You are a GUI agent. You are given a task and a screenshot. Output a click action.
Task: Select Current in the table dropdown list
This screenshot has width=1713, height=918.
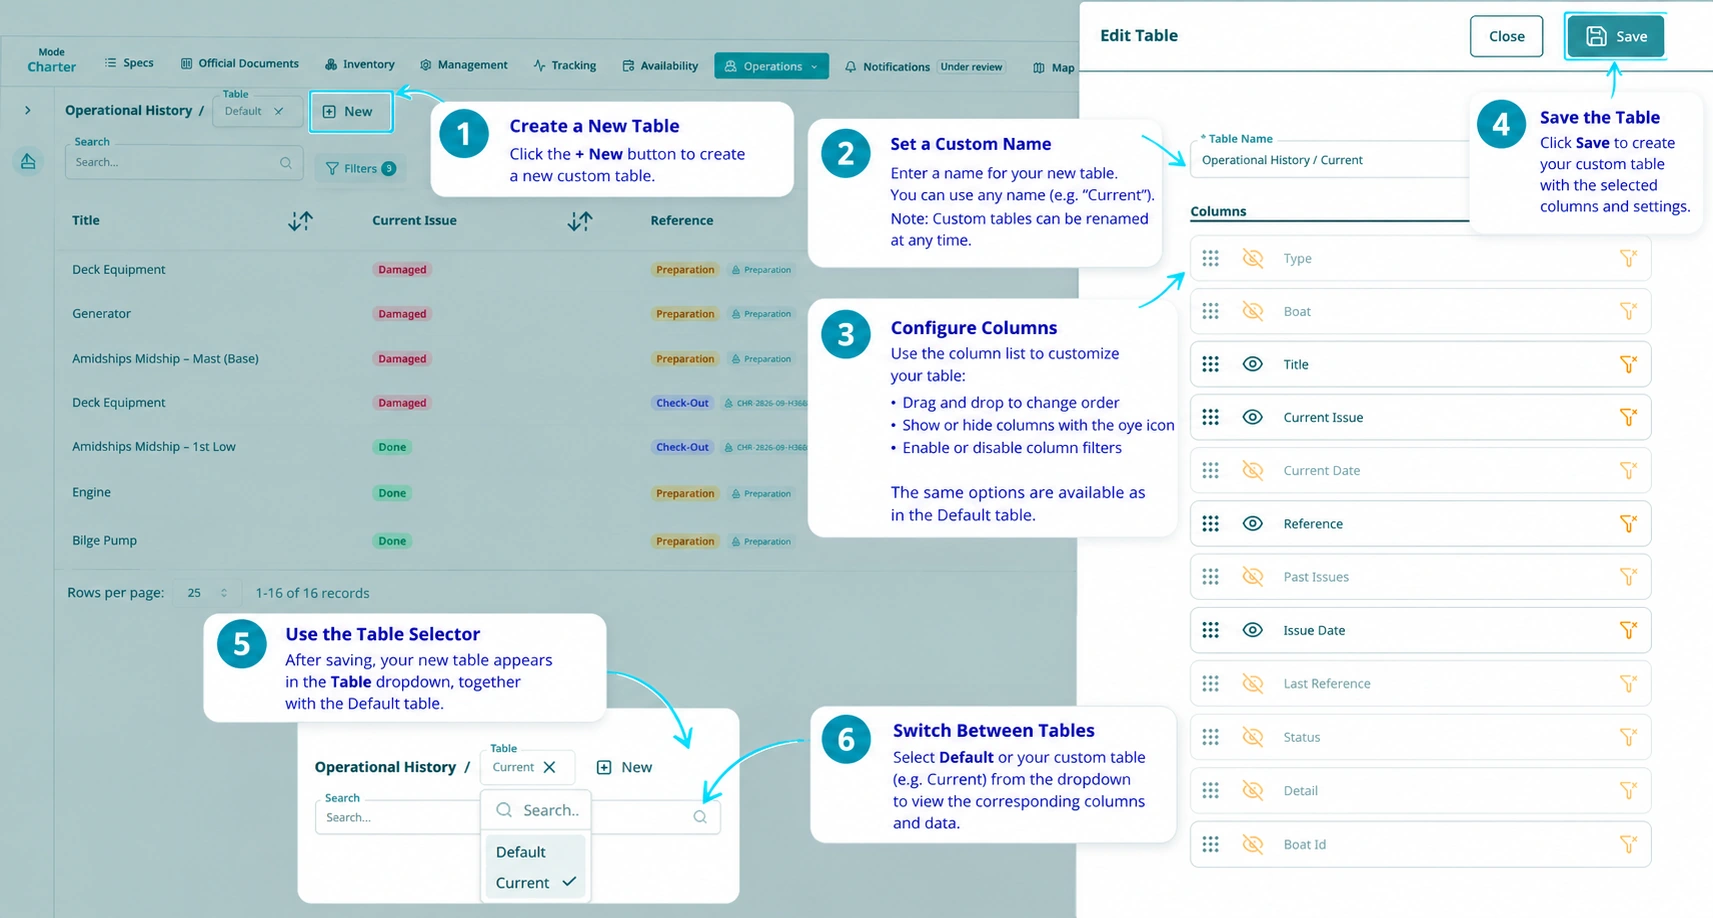[x=535, y=883]
